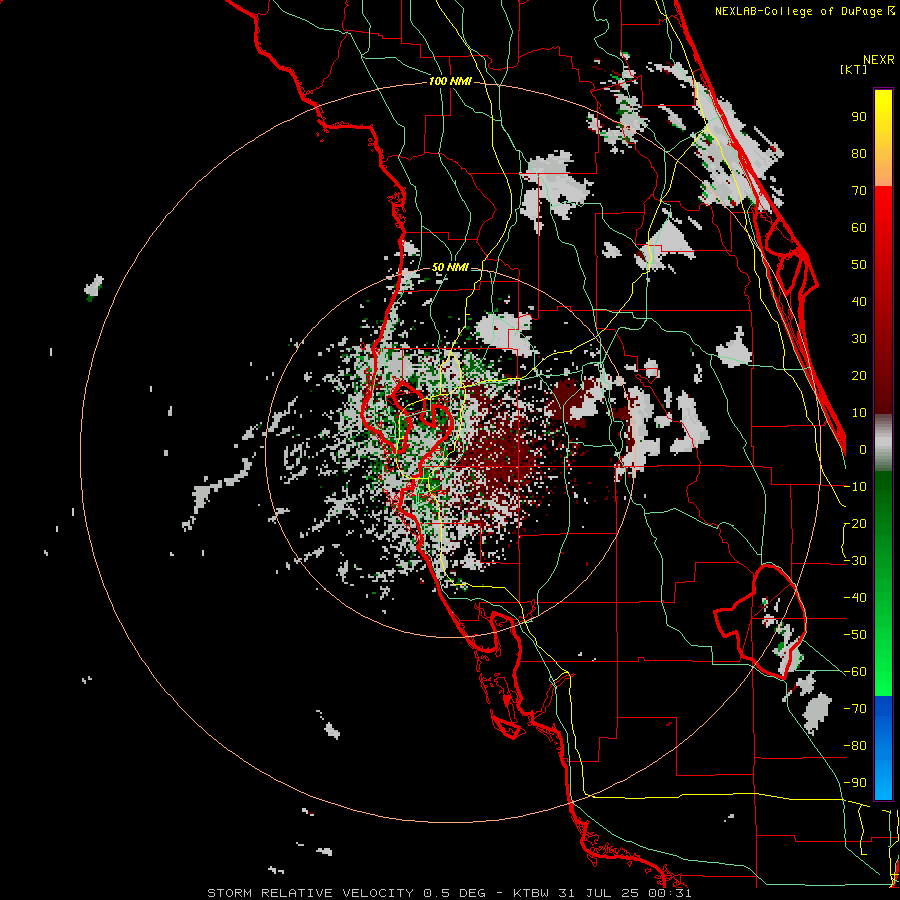Click the positive 10 knot scale label
Screen dimensions: 900x900
point(859,413)
